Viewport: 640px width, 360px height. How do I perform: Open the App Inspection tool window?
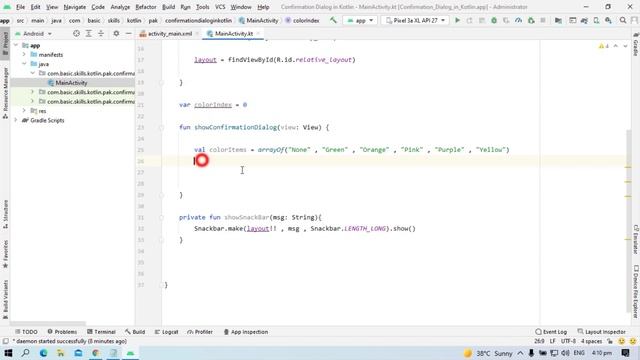pyautogui.click(x=246, y=332)
